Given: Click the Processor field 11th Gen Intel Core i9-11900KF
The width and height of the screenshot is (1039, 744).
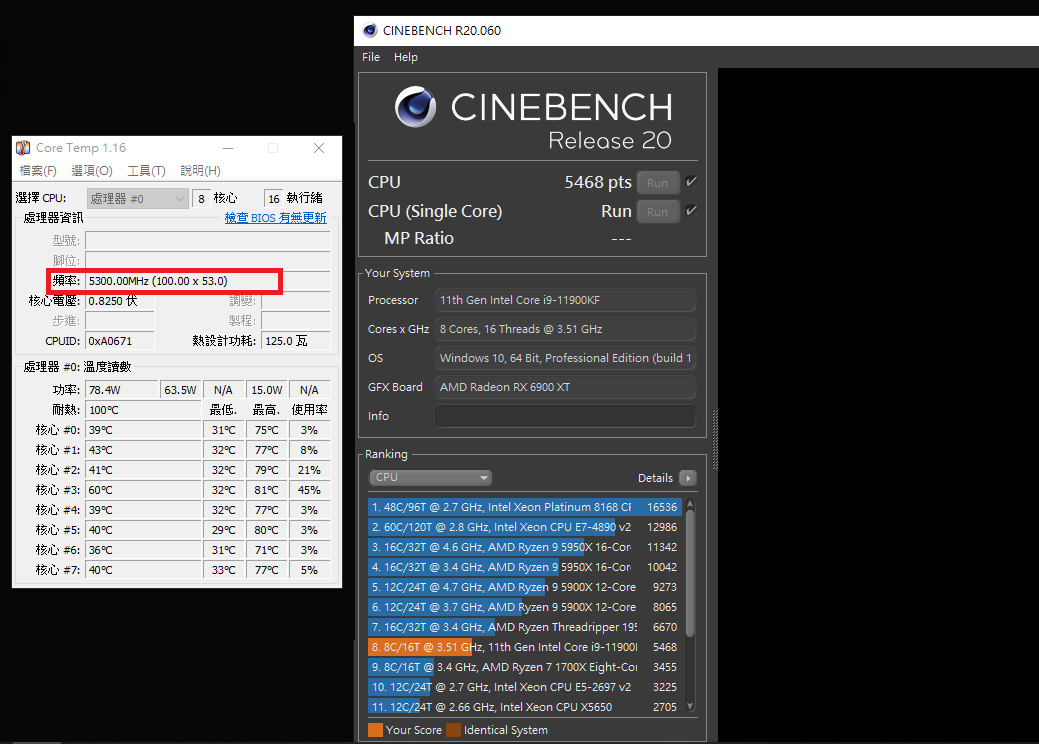Looking at the screenshot, I should 565,300.
